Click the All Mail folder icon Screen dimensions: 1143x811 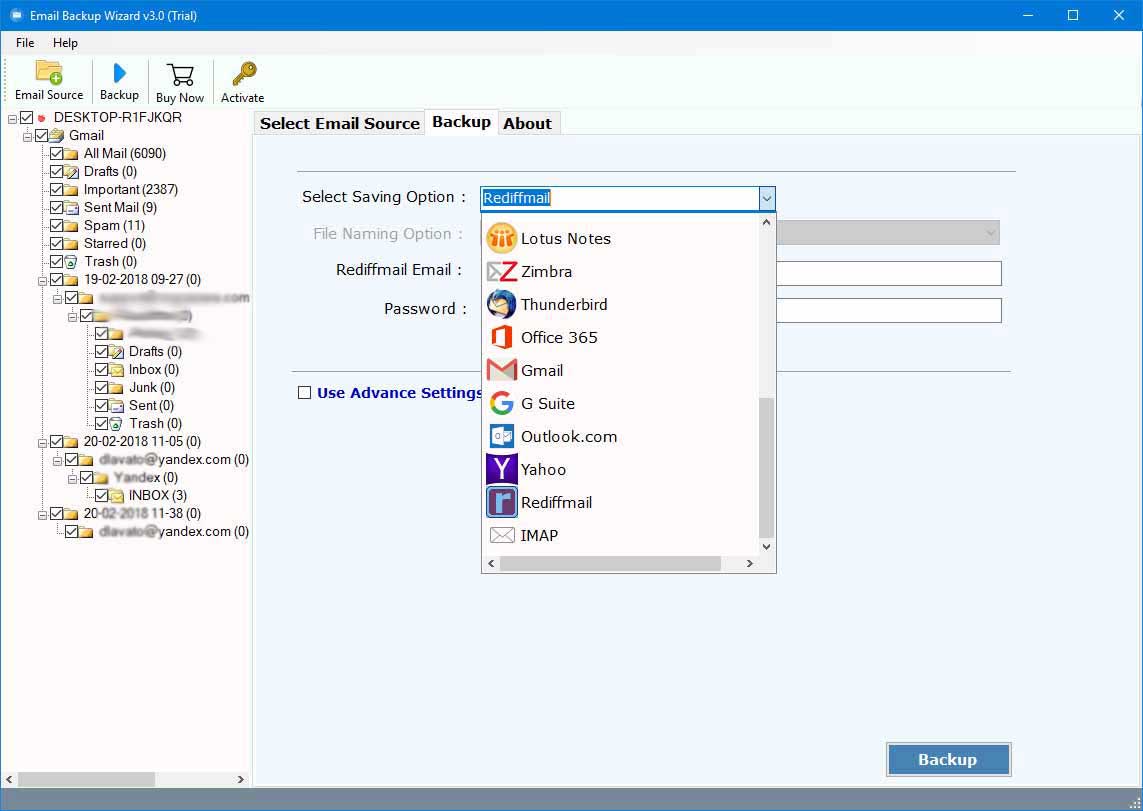coord(71,154)
